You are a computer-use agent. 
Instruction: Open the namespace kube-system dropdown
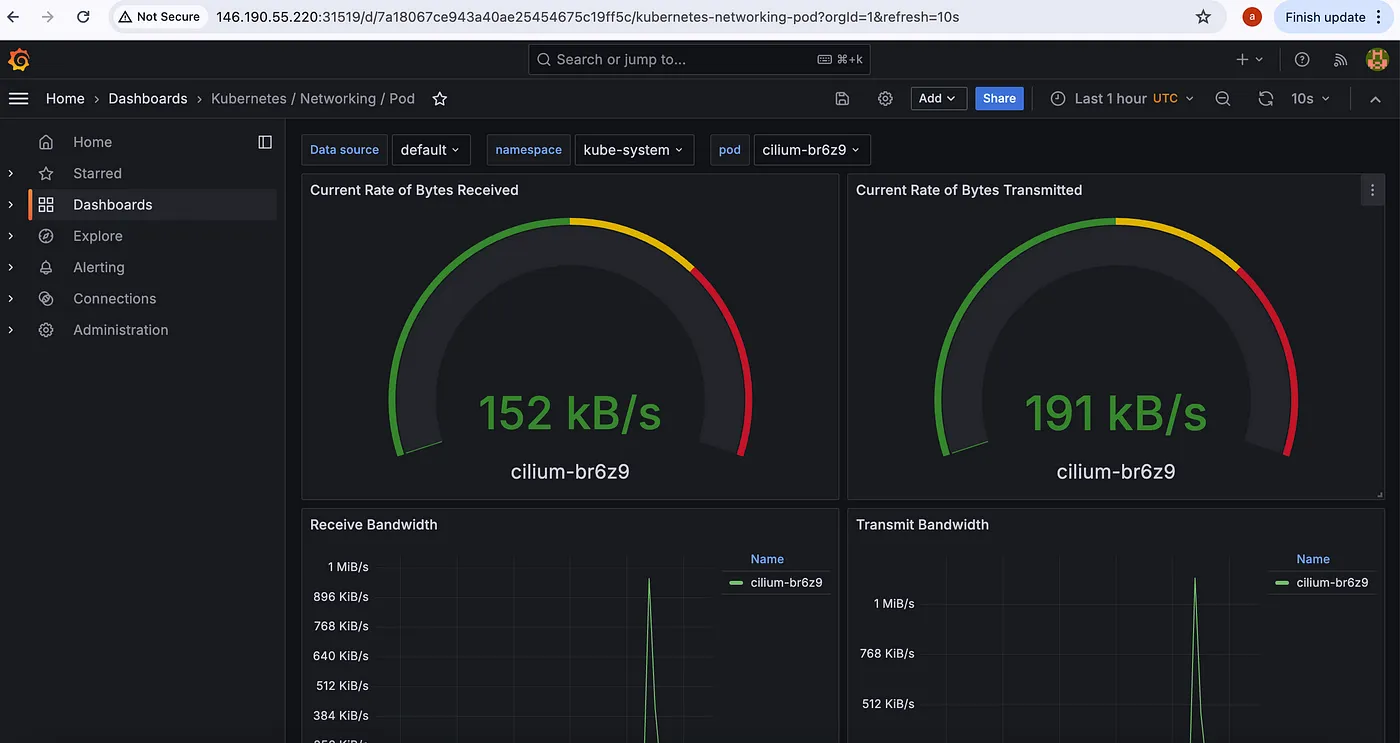(x=634, y=150)
